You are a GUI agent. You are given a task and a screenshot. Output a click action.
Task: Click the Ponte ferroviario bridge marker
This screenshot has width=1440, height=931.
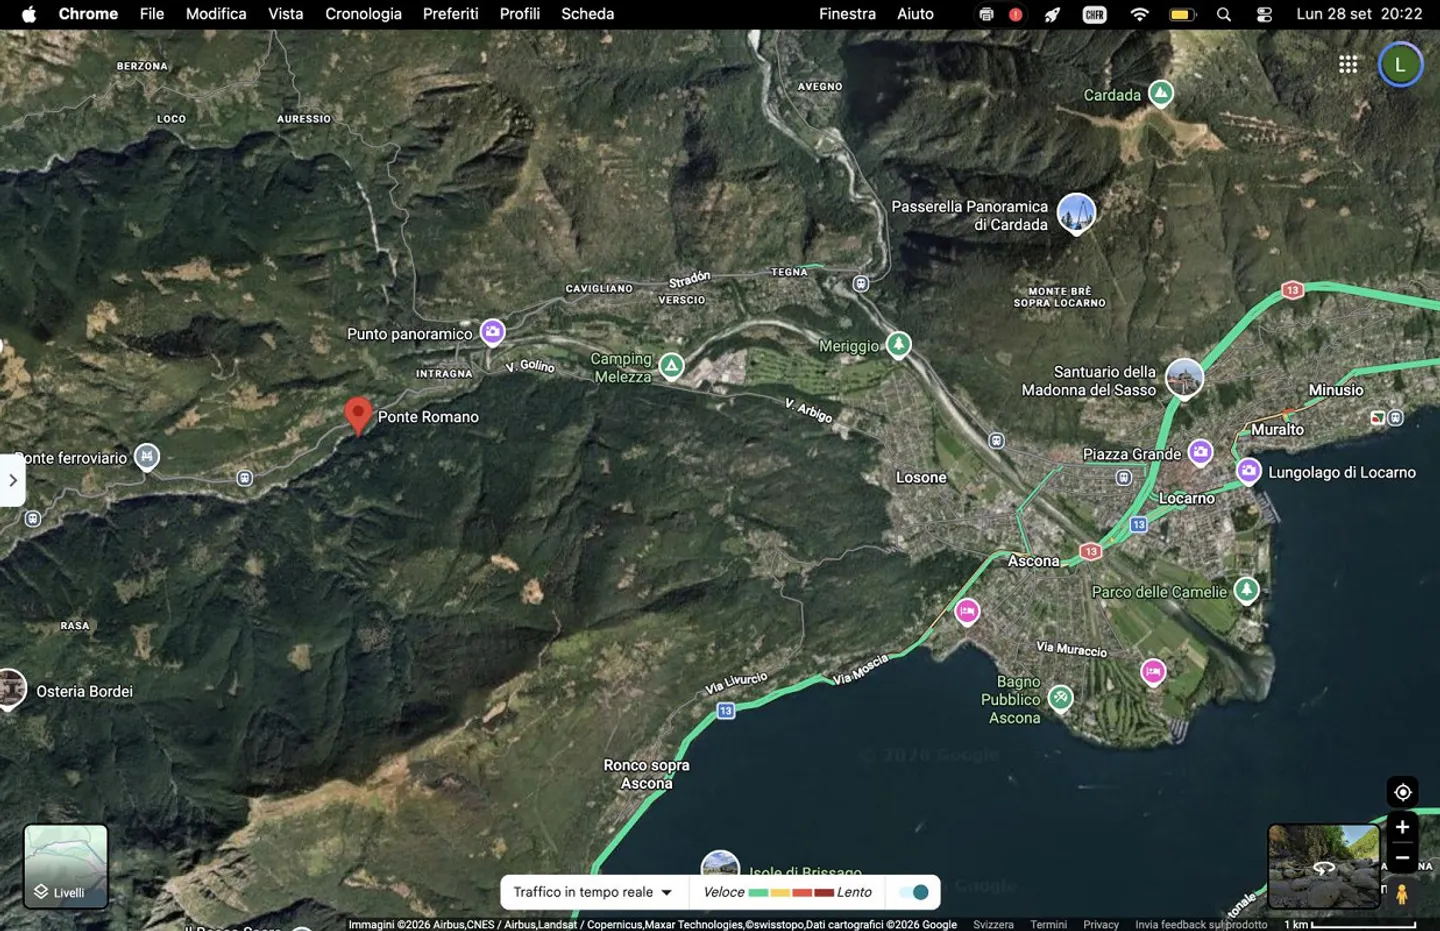point(147,456)
